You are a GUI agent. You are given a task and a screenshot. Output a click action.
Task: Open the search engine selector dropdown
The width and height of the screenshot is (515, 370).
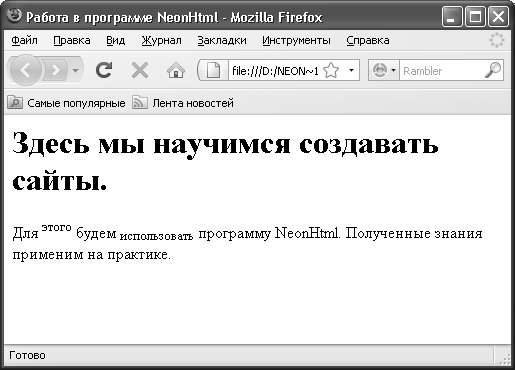coord(384,70)
